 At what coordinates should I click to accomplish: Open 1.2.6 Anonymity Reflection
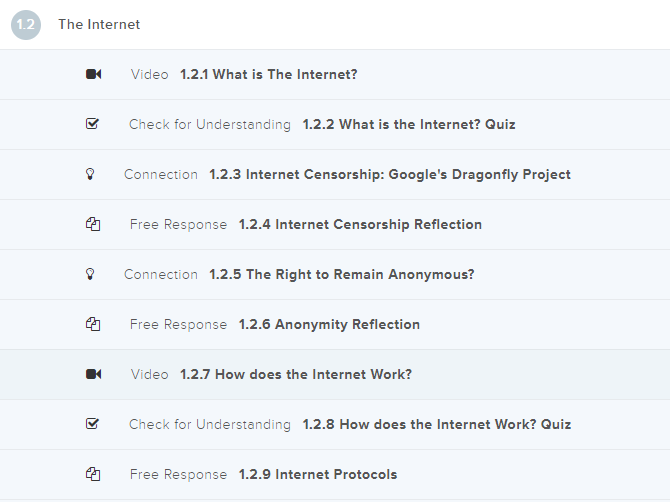[329, 324]
